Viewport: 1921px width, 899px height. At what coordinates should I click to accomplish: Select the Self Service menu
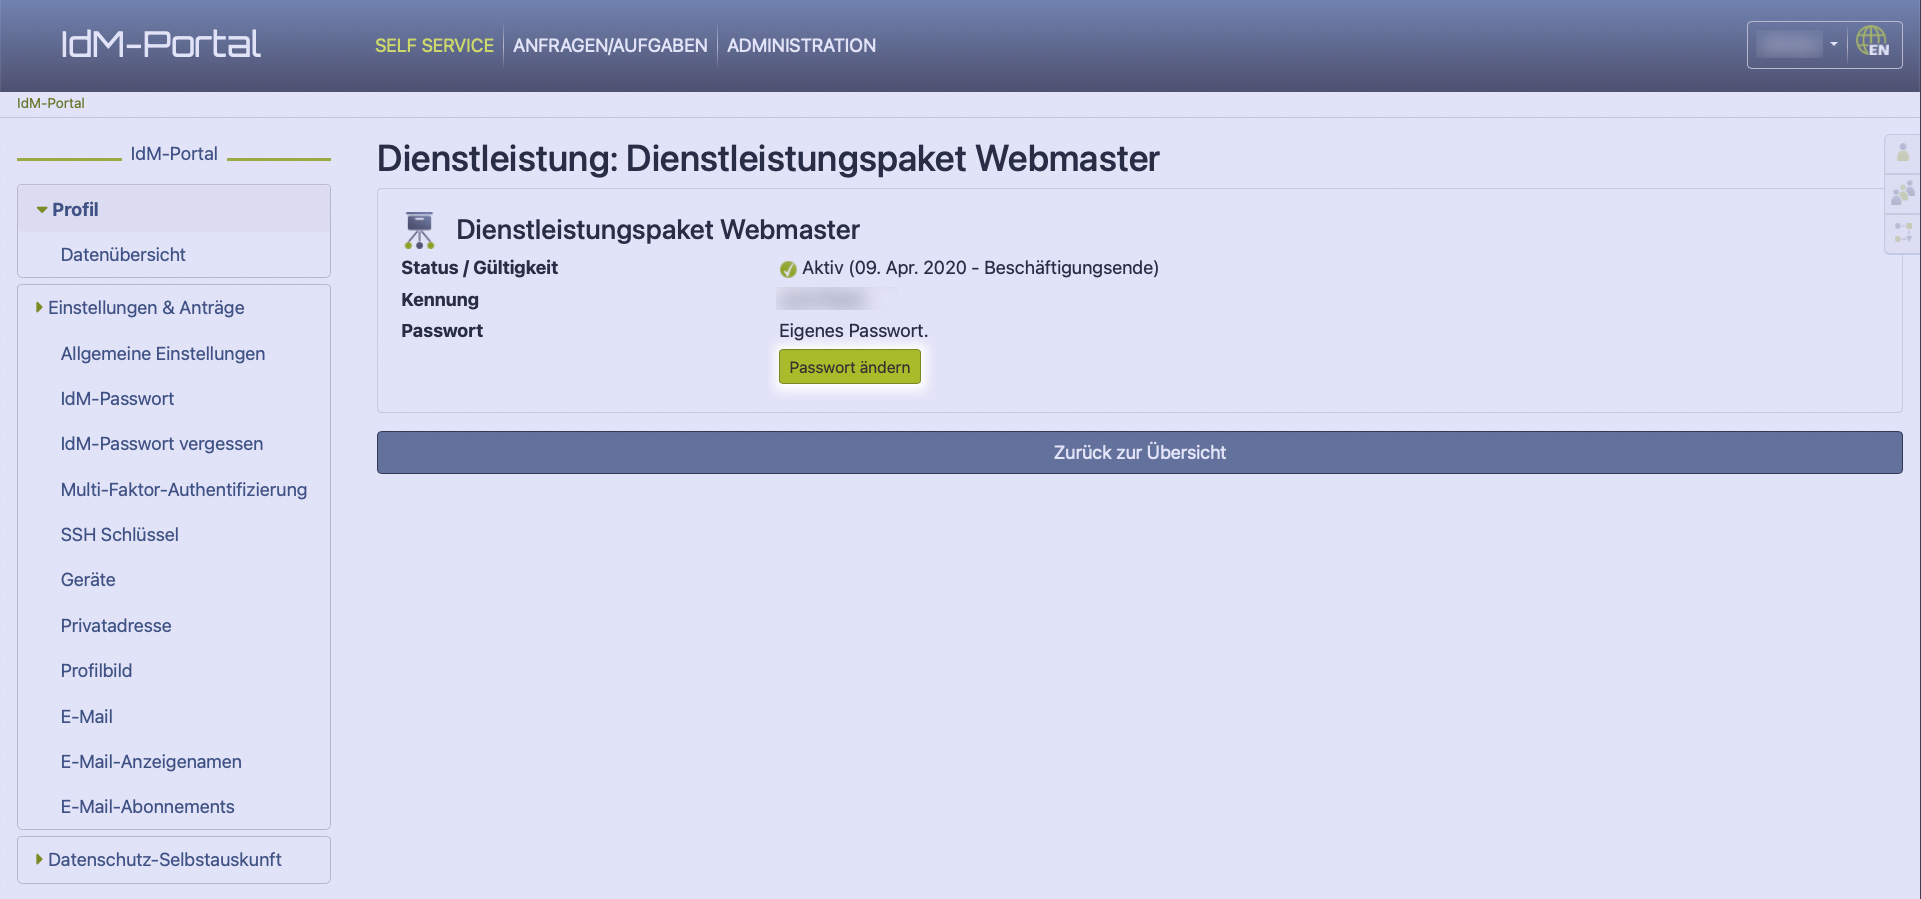(434, 46)
